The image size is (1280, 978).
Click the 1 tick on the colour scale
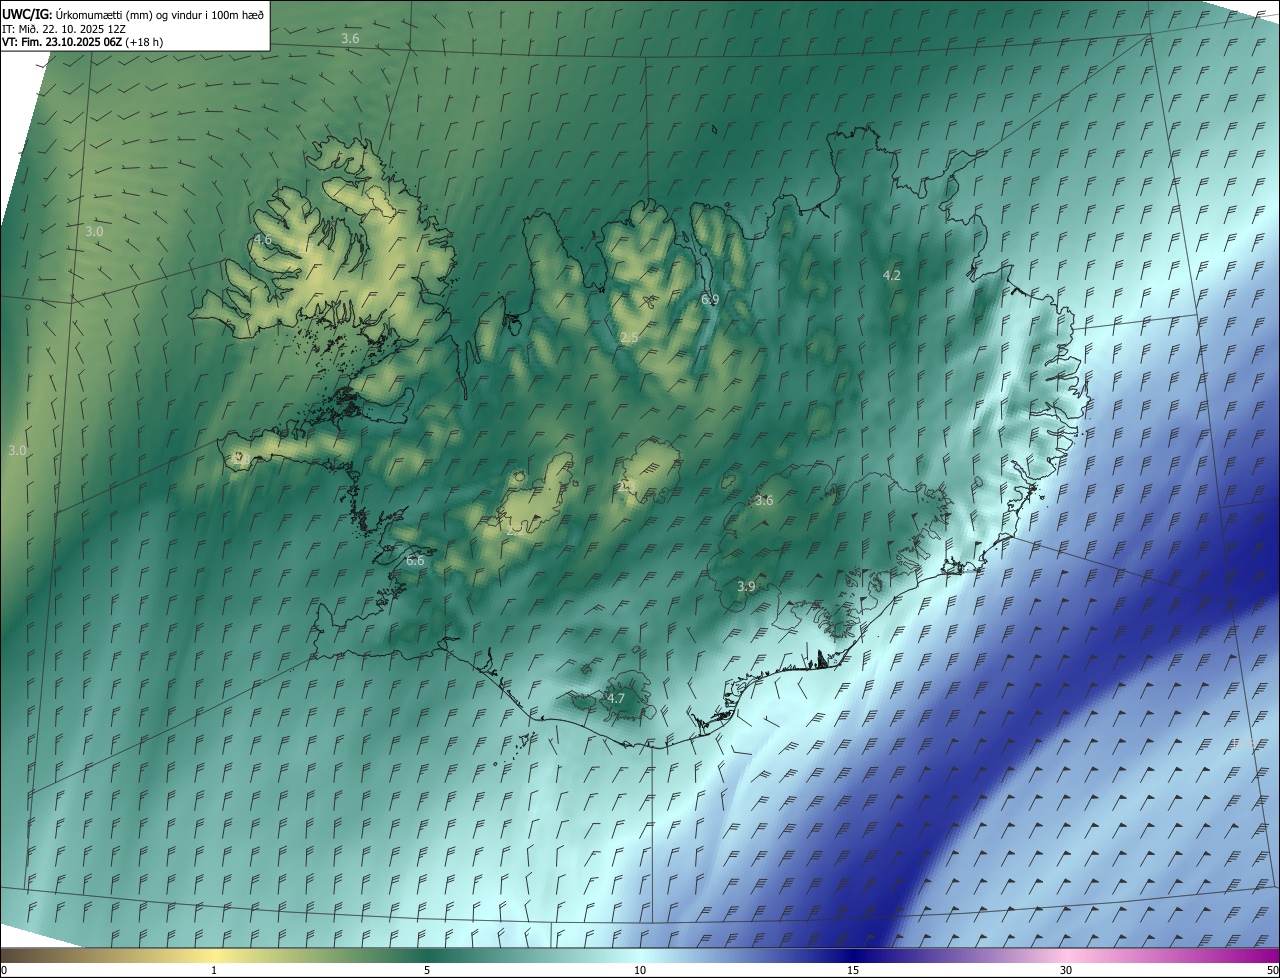[x=214, y=970]
